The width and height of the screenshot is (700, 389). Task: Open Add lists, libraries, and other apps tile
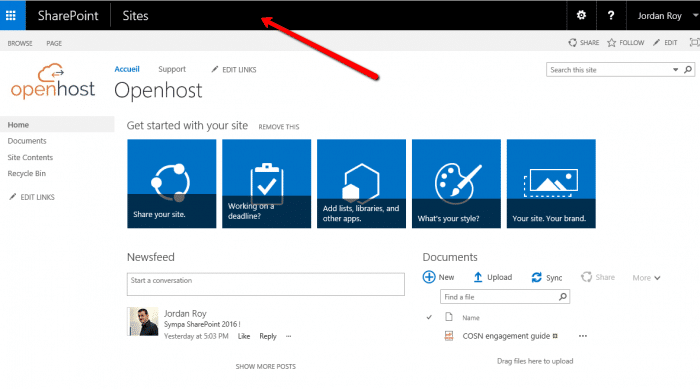click(362, 184)
